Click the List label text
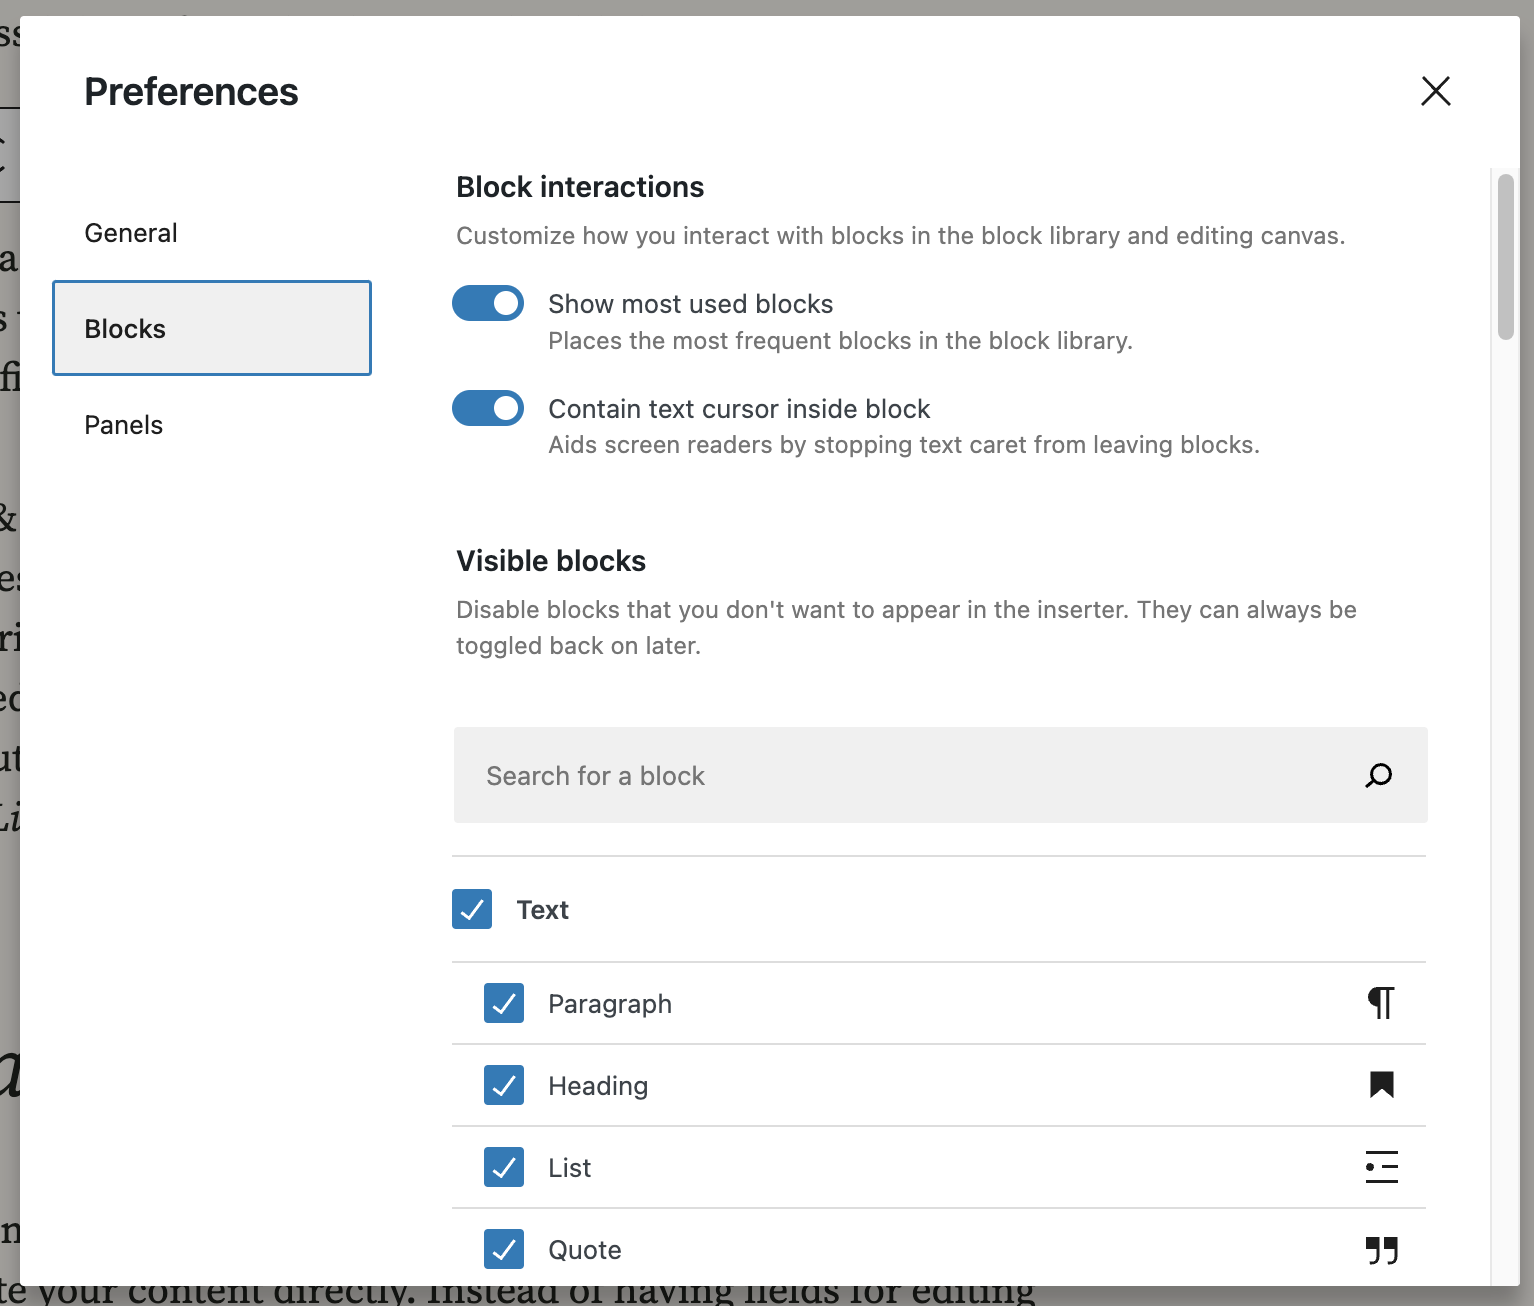Image resolution: width=1534 pixels, height=1306 pixels. click(x=569, y=1168)
